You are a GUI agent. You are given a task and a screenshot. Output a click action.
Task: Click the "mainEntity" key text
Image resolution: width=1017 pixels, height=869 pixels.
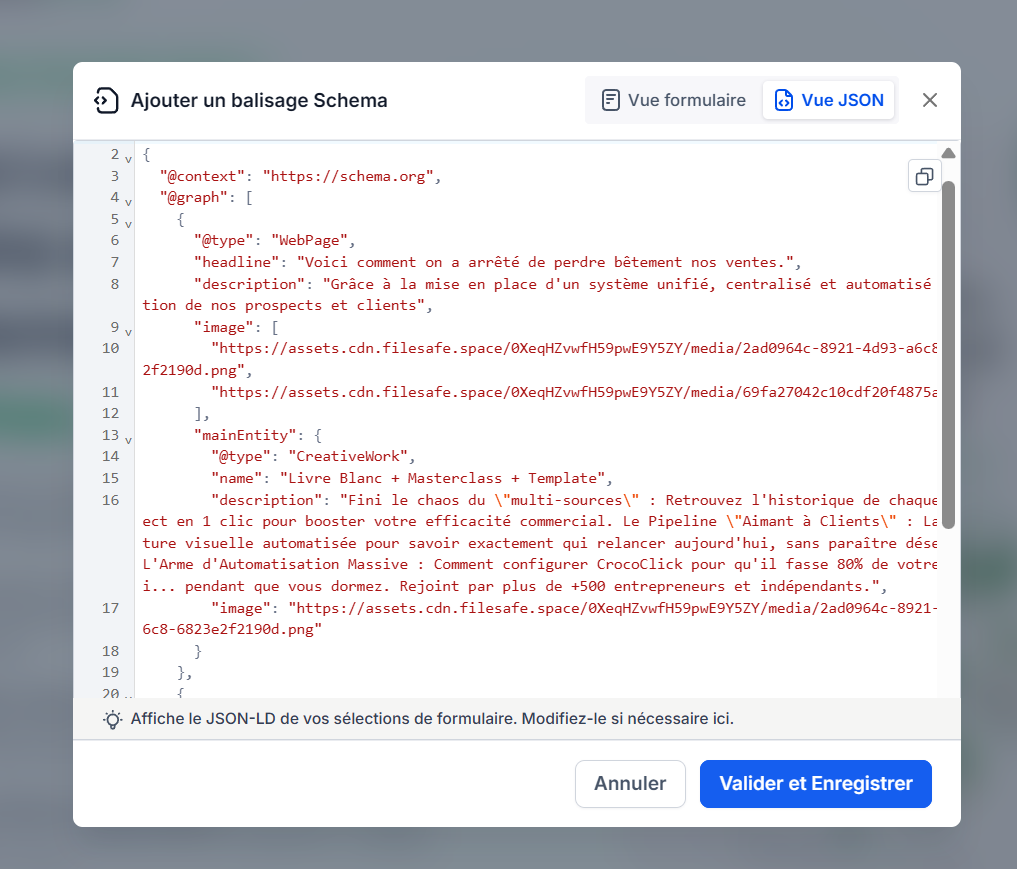pos(245,435)
